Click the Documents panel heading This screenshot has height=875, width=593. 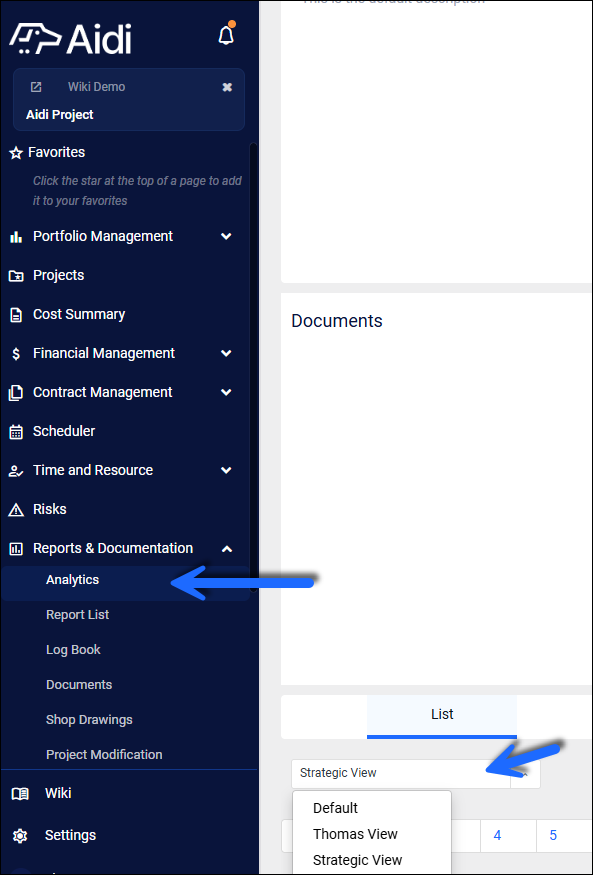337,321
